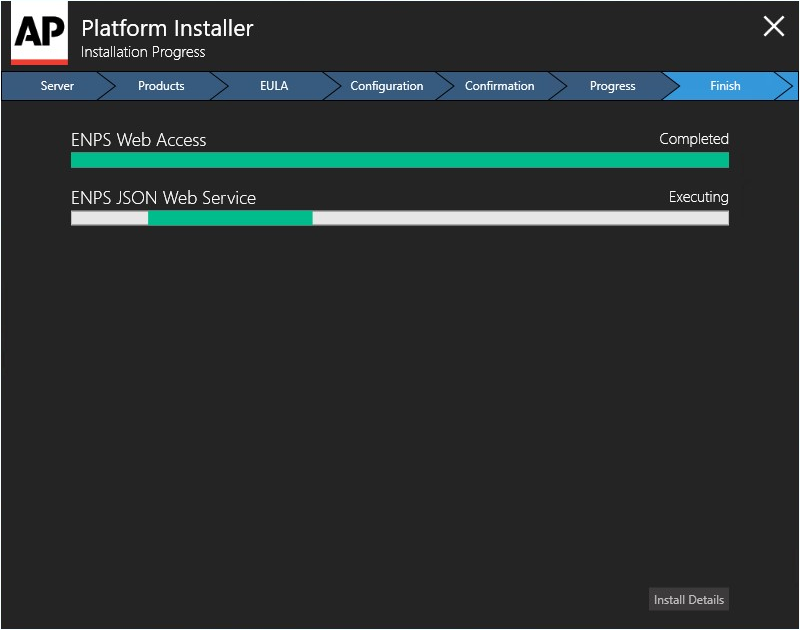Switch to the Configuration step

[387, 86]
